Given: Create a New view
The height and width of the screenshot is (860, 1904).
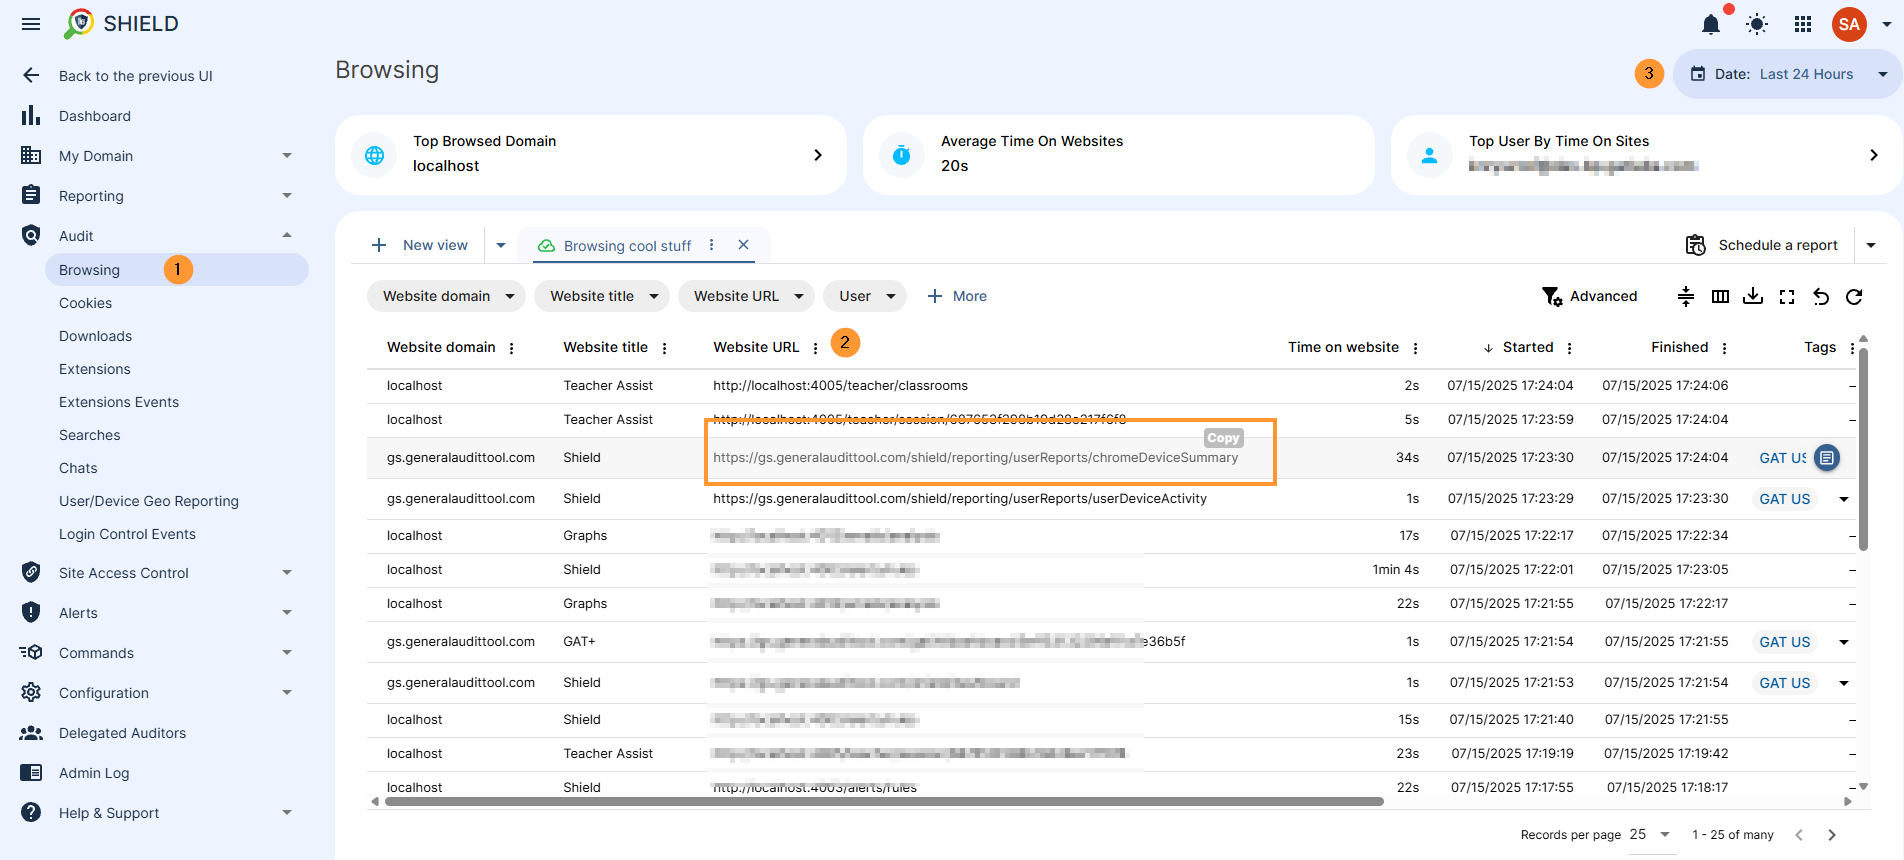Looking at the screenshot, I should click(419, 245).
